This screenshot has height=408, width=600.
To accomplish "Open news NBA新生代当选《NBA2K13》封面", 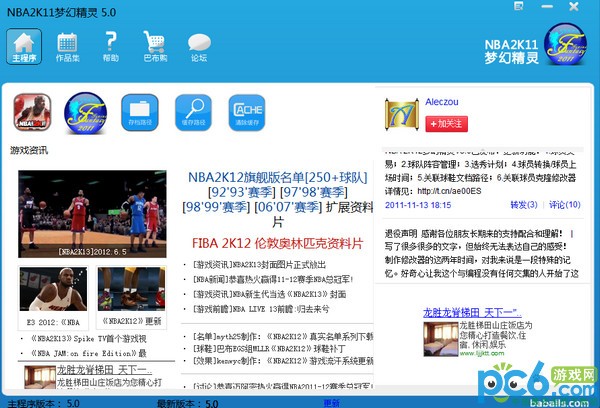I will point(269,294).
